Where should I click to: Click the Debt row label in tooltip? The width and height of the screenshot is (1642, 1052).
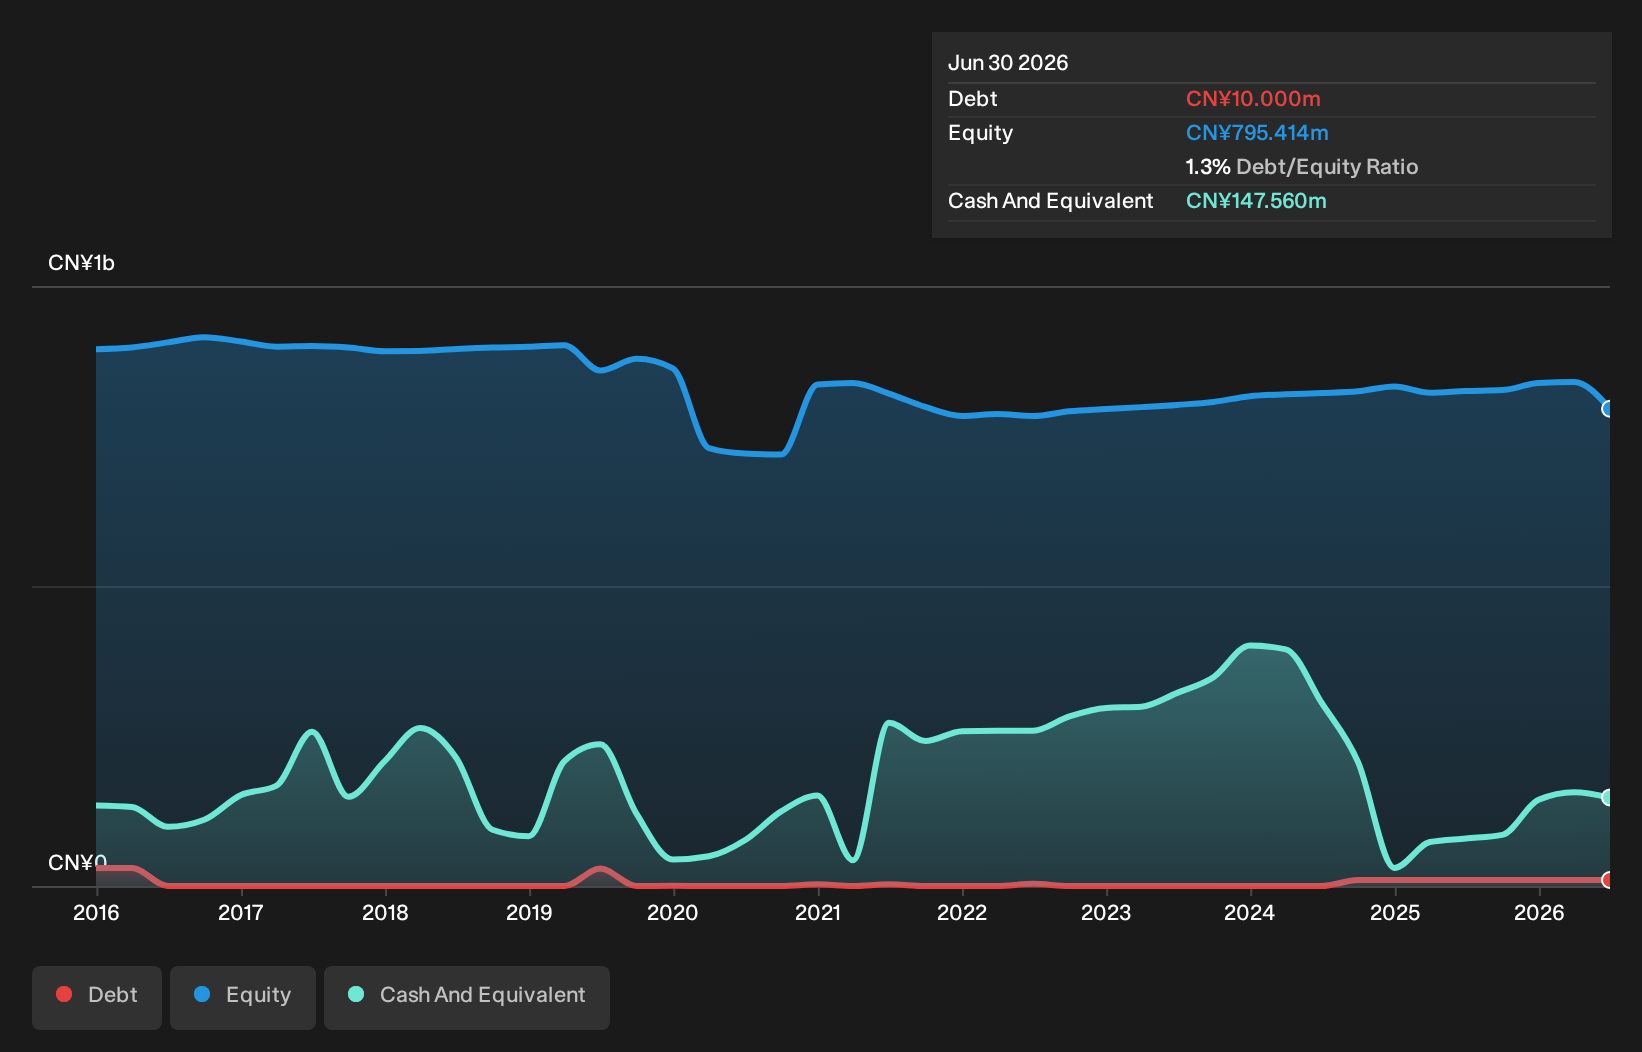click(973, 99)
